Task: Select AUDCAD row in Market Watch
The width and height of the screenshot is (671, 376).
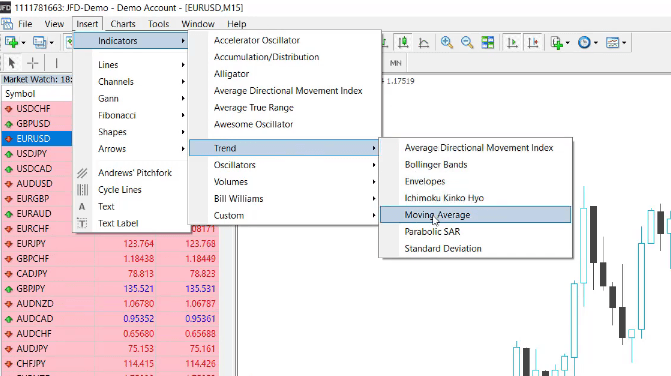Action: tap(110, 319)
